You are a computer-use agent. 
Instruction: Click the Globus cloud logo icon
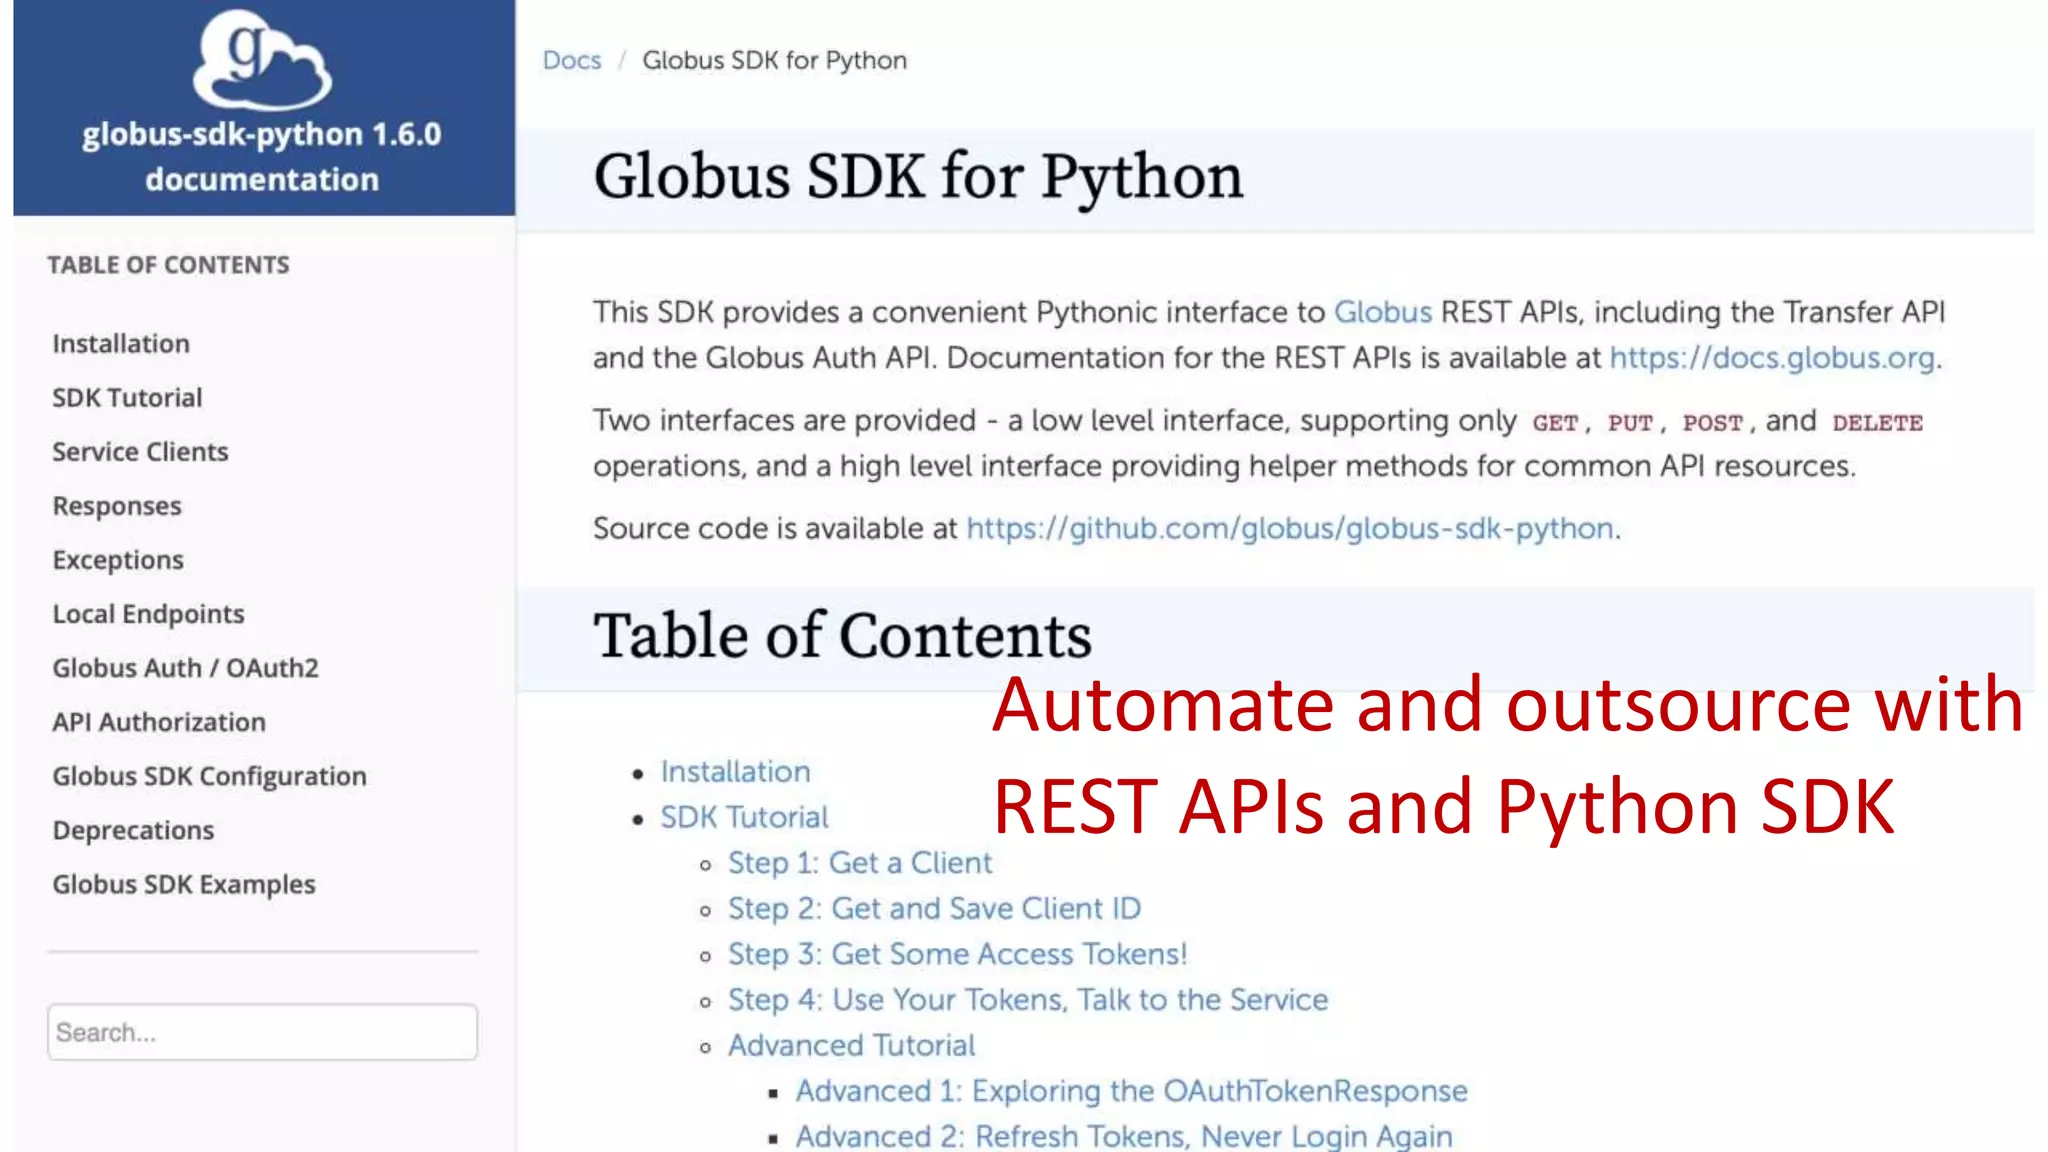pos(262,60)
